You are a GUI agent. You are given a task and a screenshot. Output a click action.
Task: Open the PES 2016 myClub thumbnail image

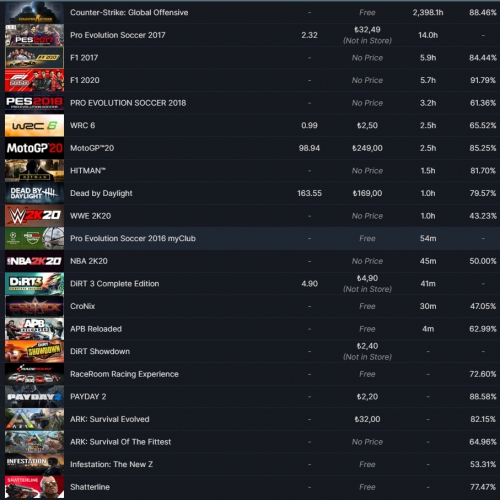click(x=34, y=239)
